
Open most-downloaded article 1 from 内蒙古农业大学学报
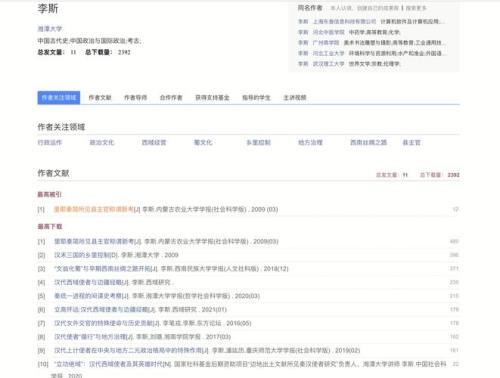pyautogui.click(x=95, y=241)
